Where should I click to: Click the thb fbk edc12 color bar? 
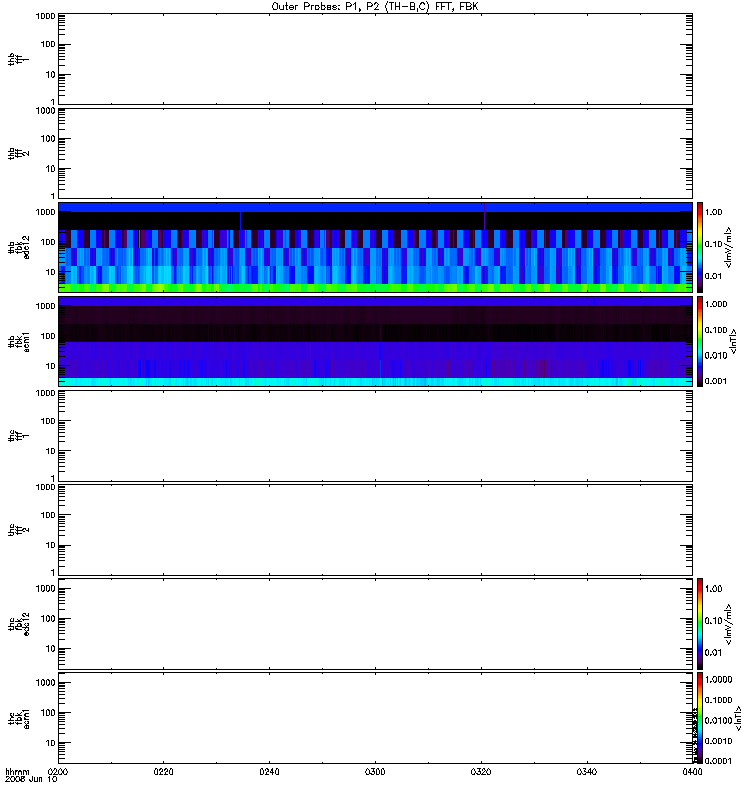[700, 247]
